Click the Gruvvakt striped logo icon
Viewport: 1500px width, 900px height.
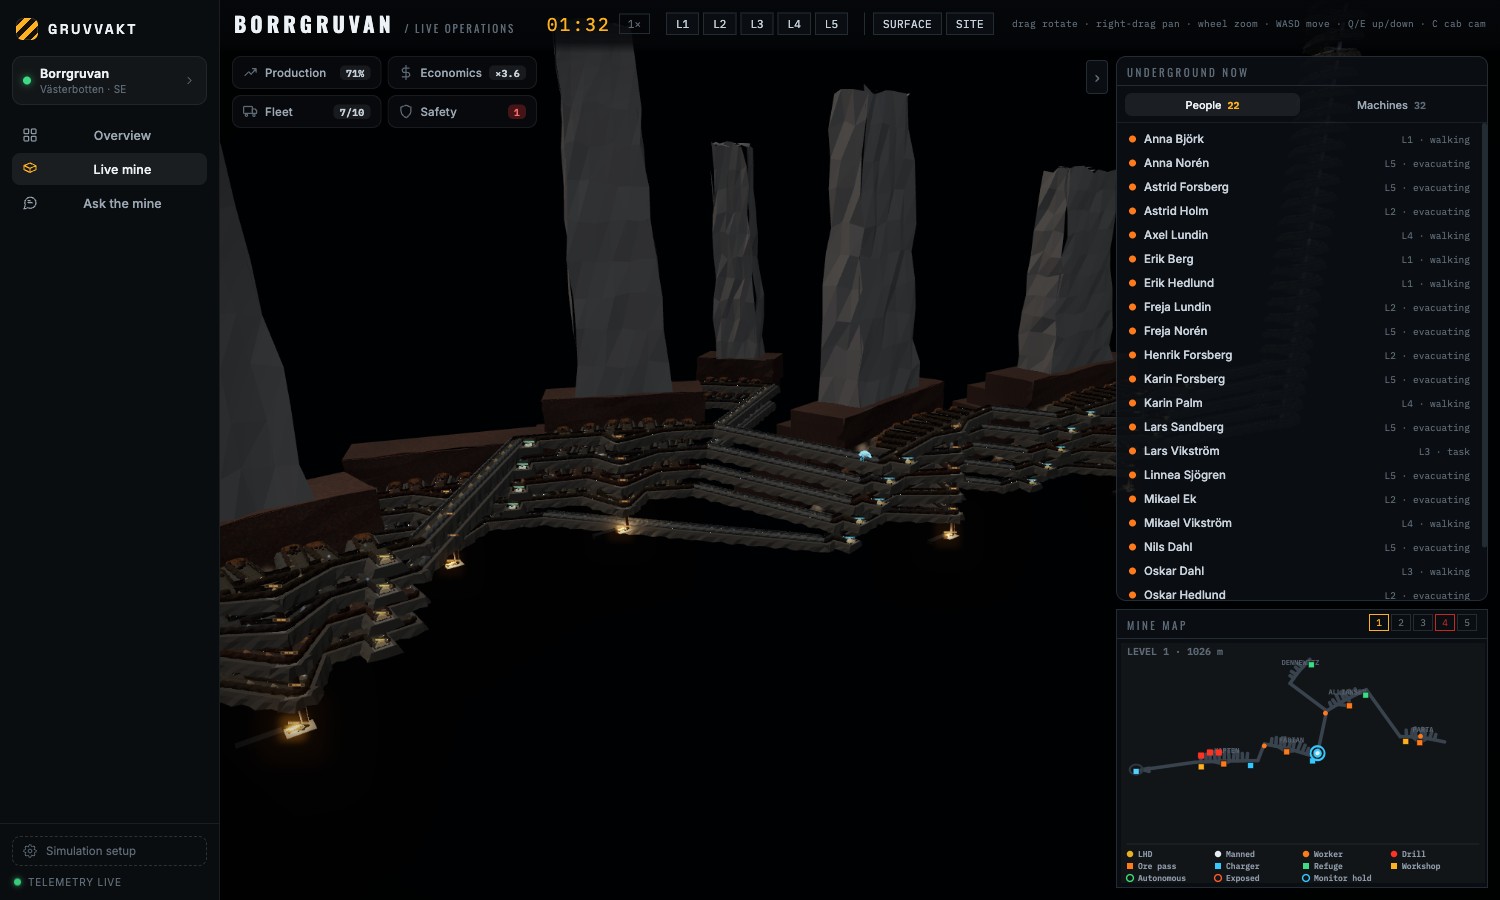(27, 29)
